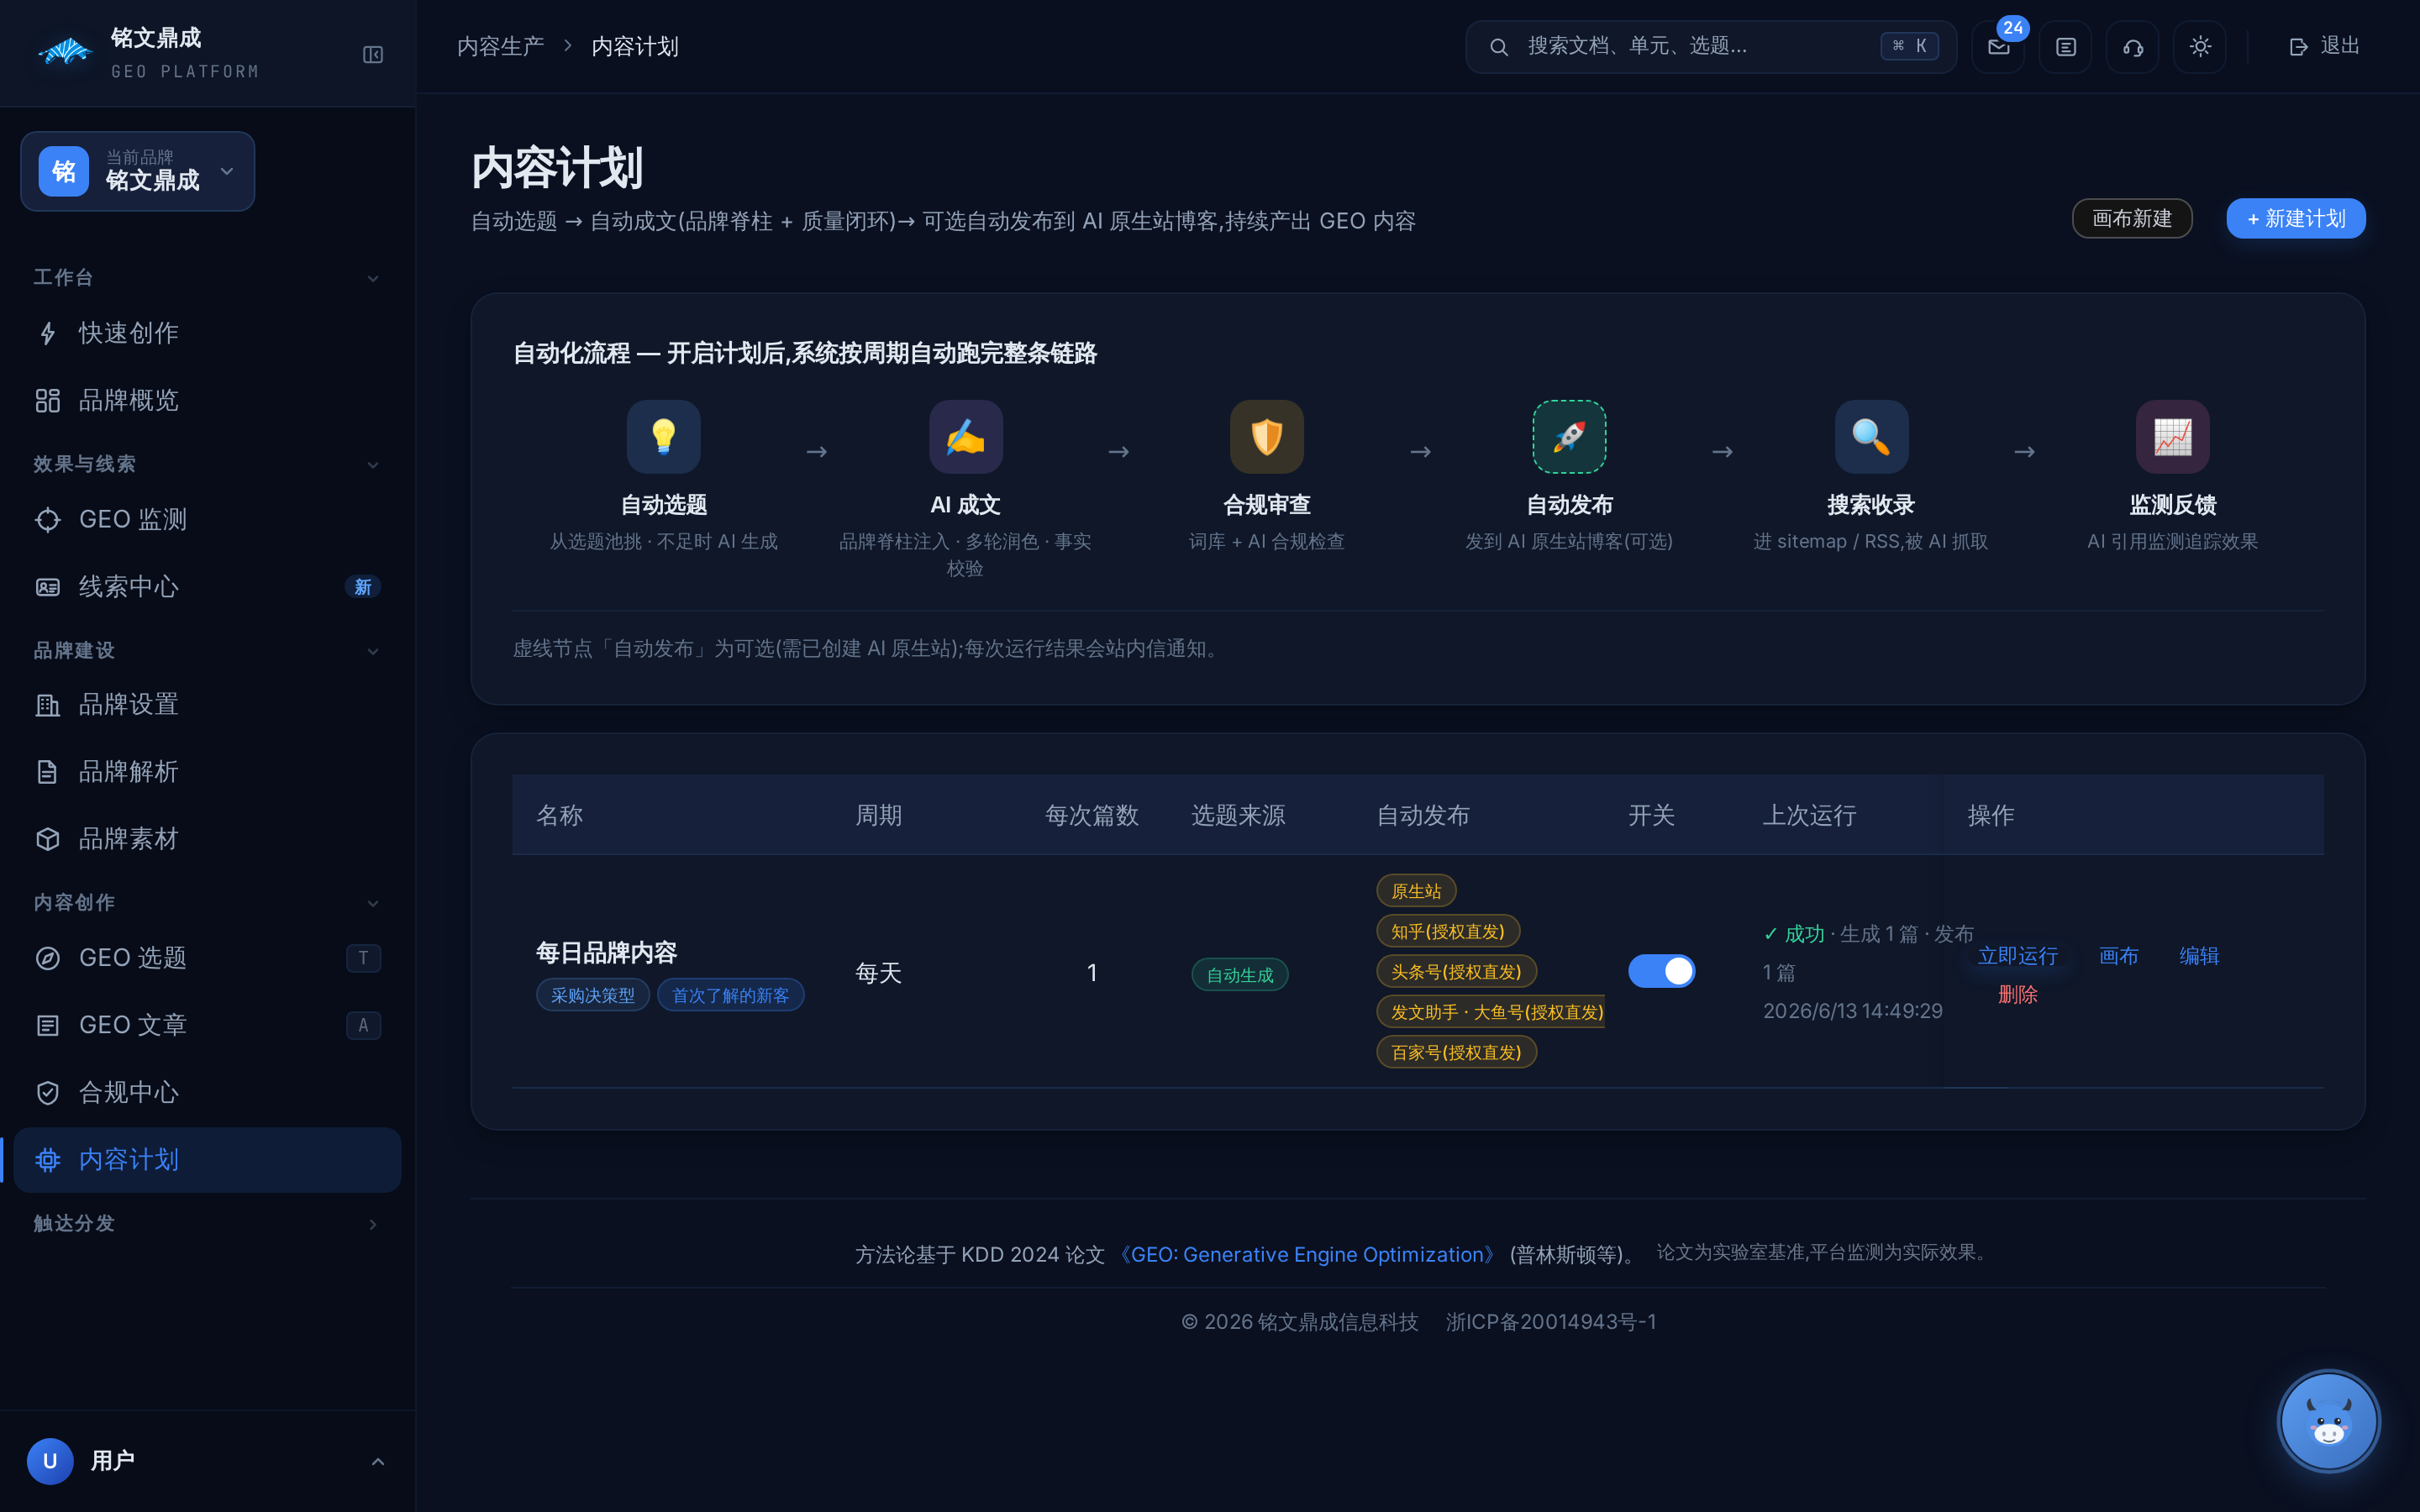Click the 自动发布 rocket icon

click(x=1569, y=436)
